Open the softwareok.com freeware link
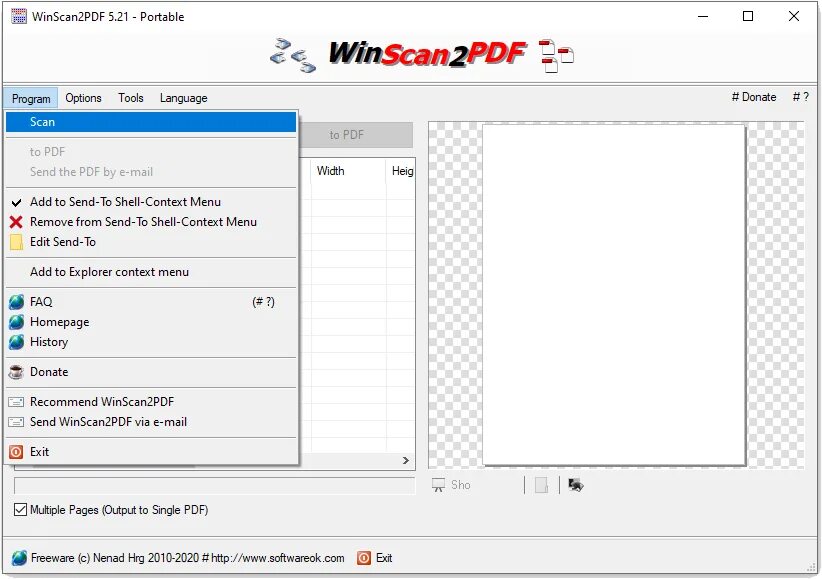 188,557
